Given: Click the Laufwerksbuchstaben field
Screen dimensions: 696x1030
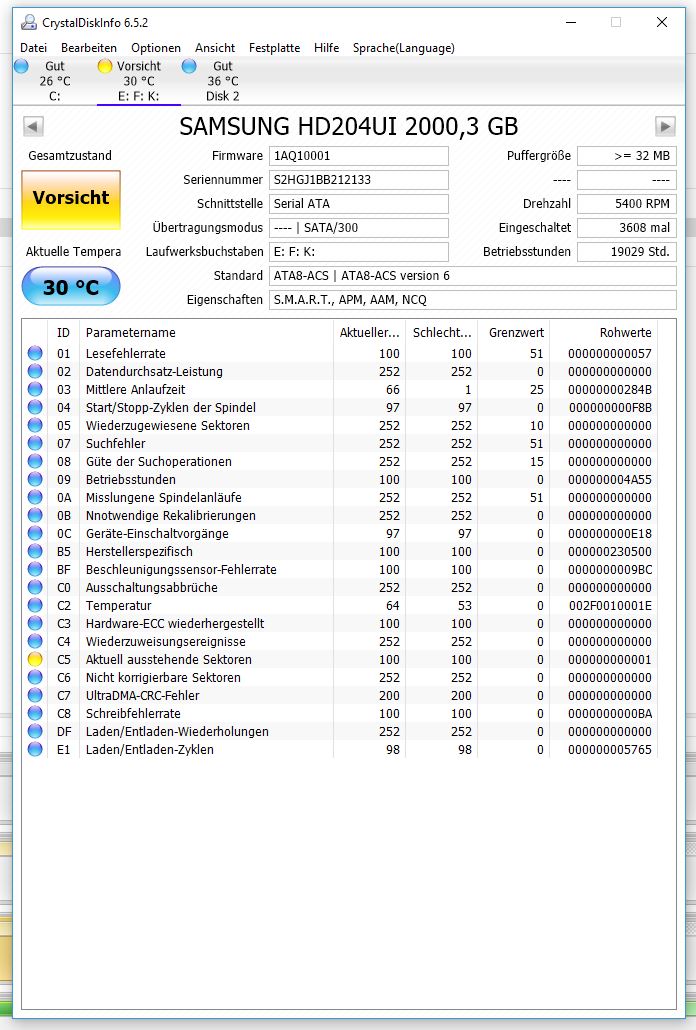Looking at the screenshot, I should pos(359,252).
